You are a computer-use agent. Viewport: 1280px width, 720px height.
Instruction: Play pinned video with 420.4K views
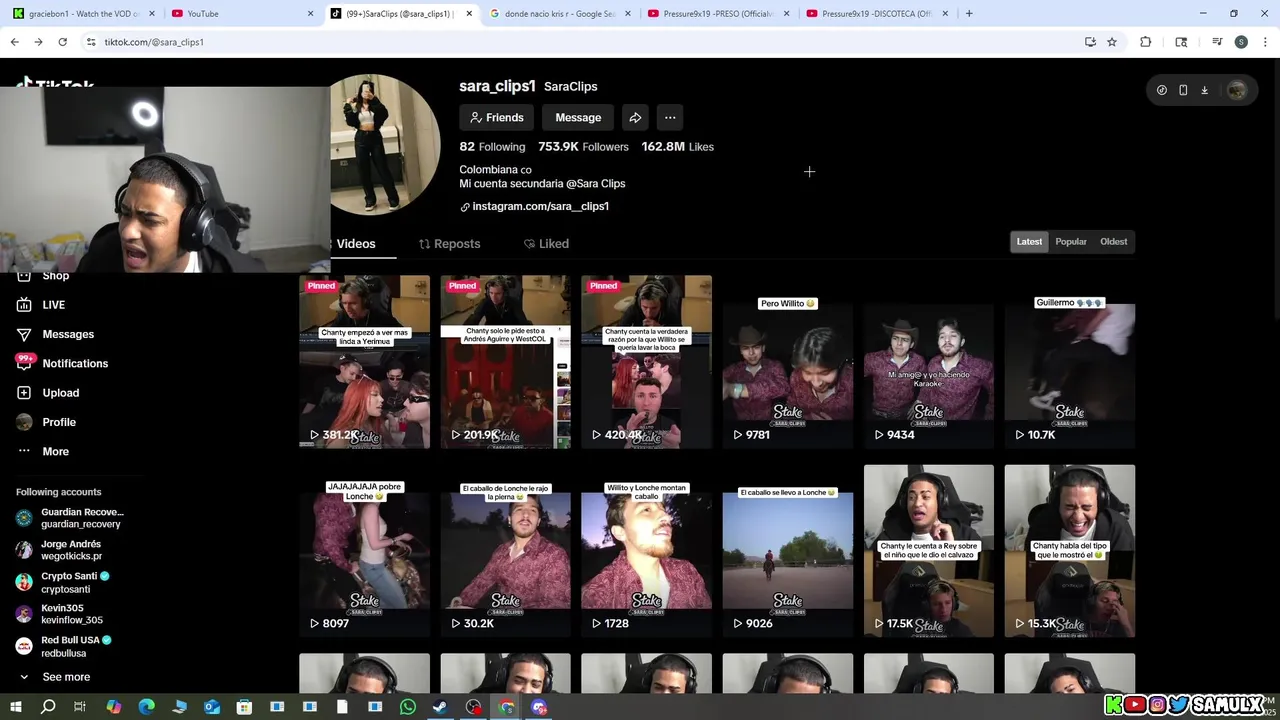[646, 362]
